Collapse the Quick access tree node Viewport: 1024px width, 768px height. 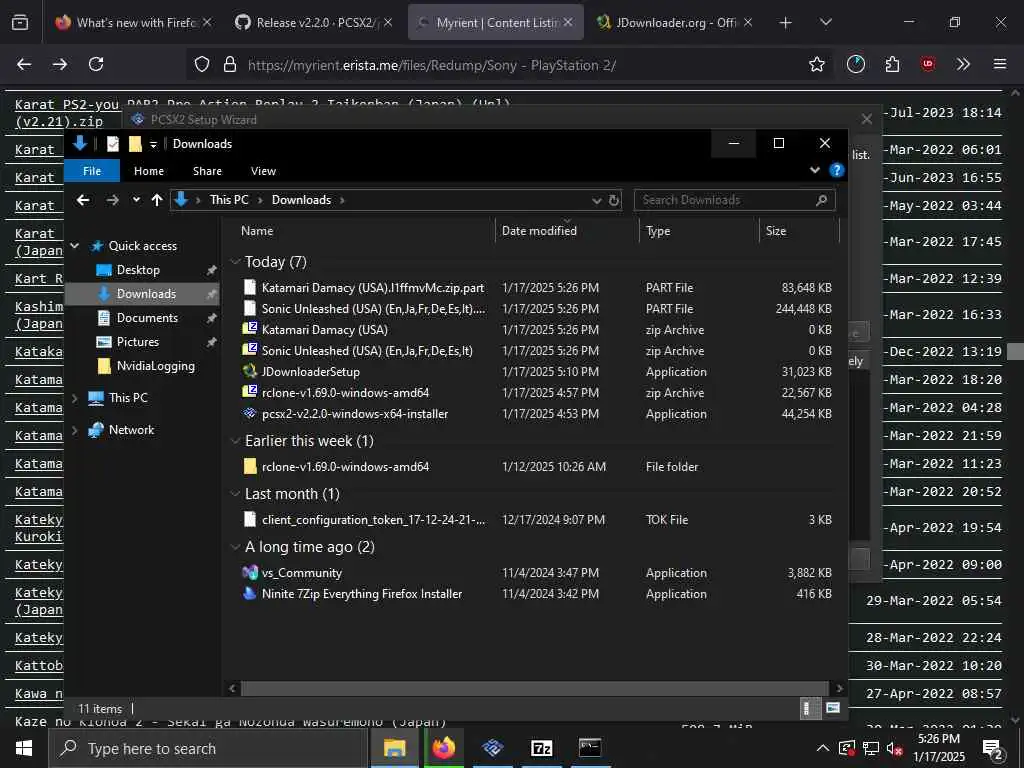74,246
